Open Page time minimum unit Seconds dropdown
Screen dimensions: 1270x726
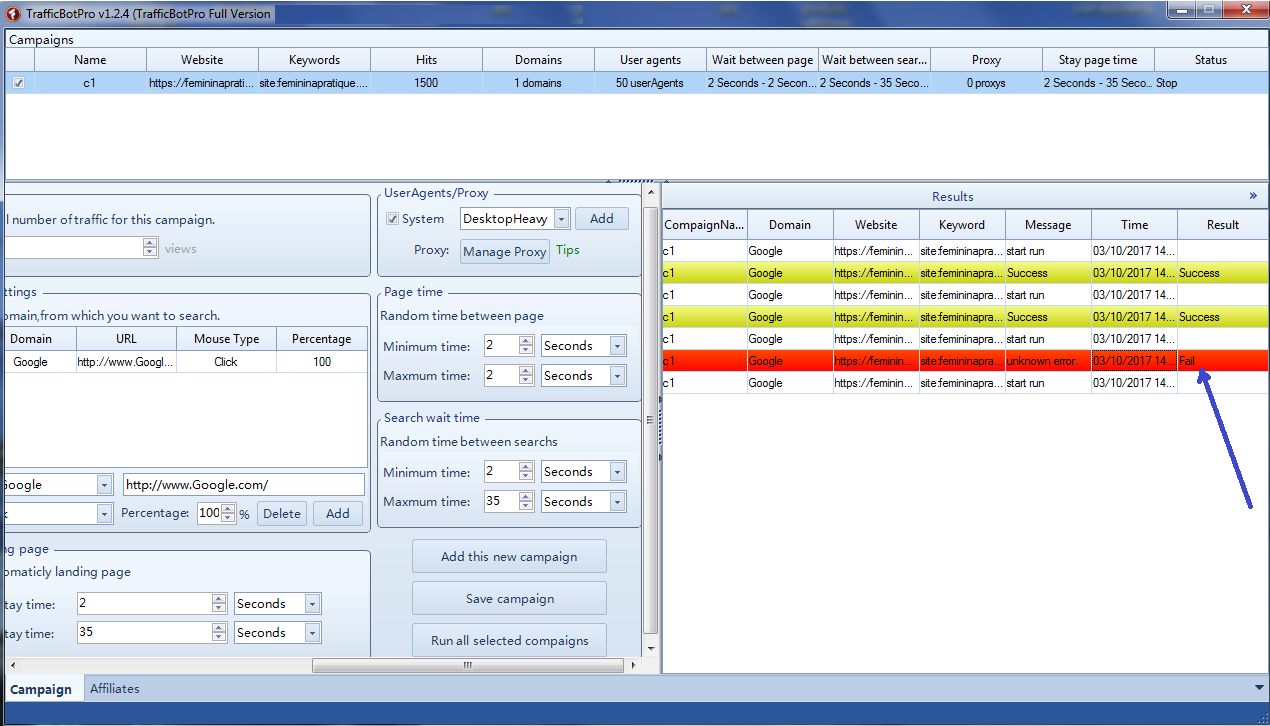click(617, 346)
